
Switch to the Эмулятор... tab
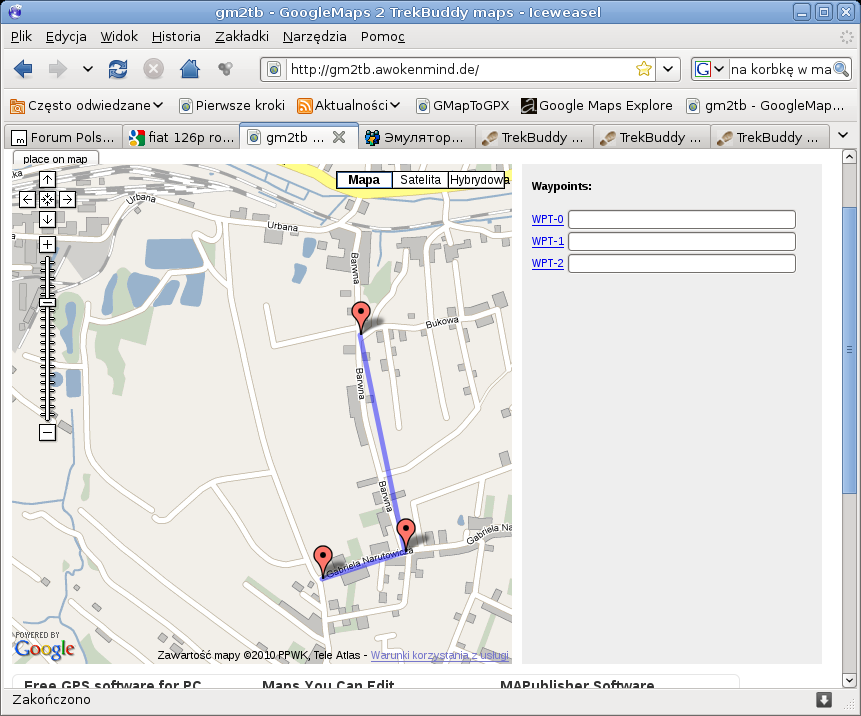416,138
